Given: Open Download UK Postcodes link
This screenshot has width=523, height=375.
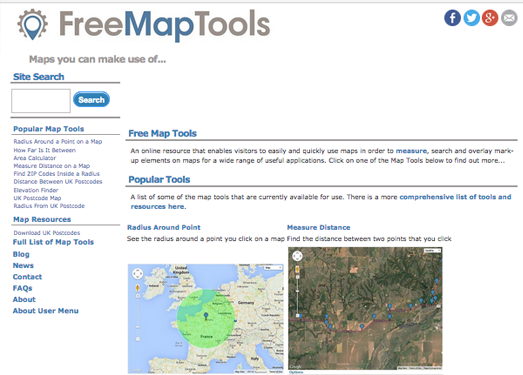Looking at the screenshot, I should coord(47,233).
